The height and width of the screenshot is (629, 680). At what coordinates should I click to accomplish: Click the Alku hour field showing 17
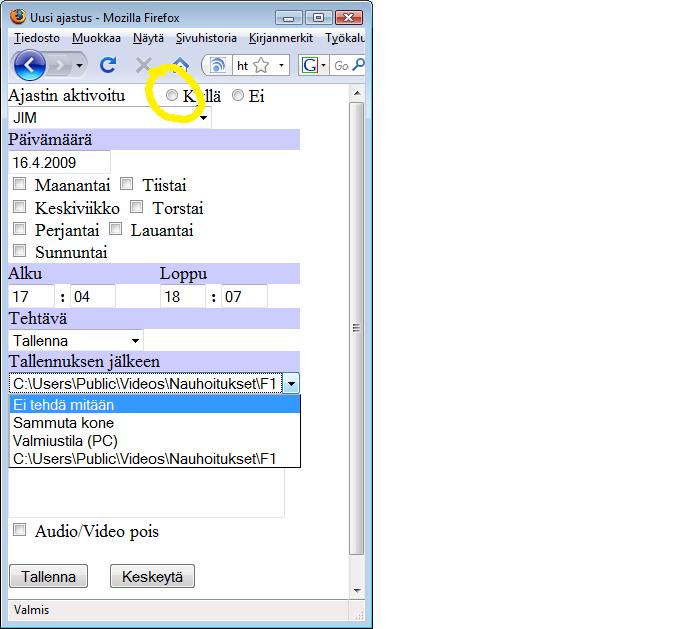pyautogui.click(x=32, y=296)
